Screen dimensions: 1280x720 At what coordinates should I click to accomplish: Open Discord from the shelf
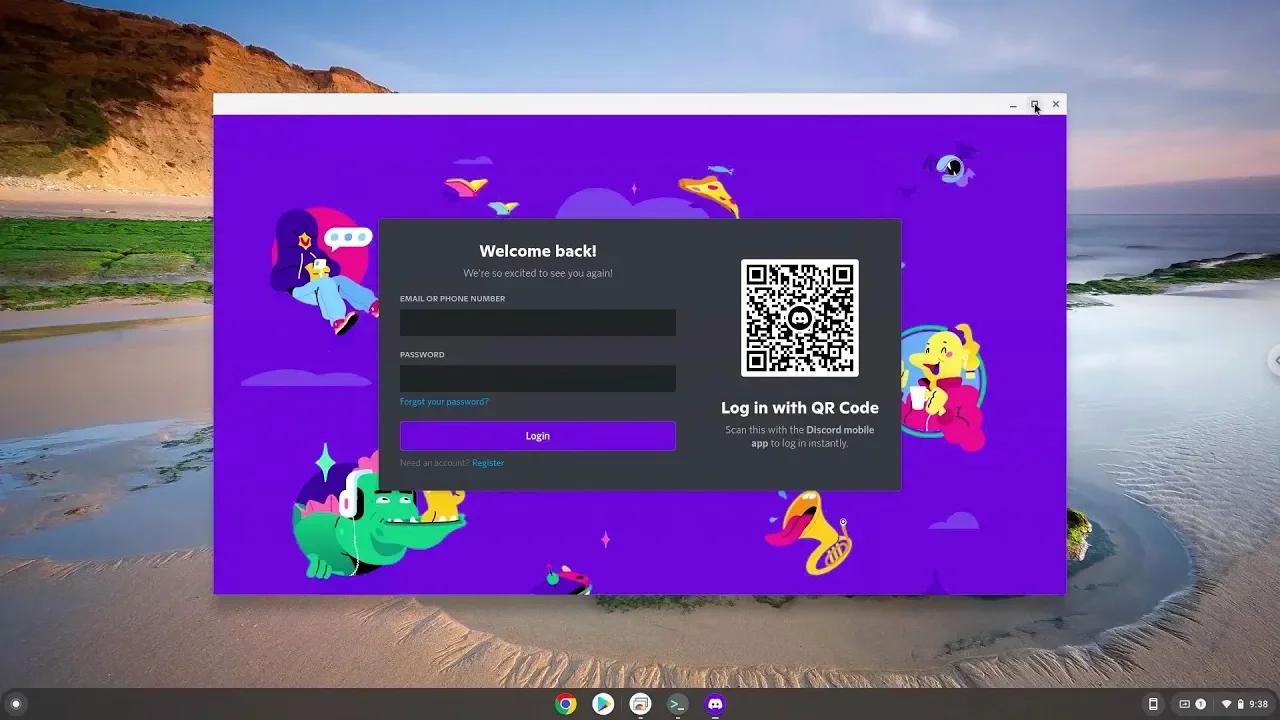point(714,703)
